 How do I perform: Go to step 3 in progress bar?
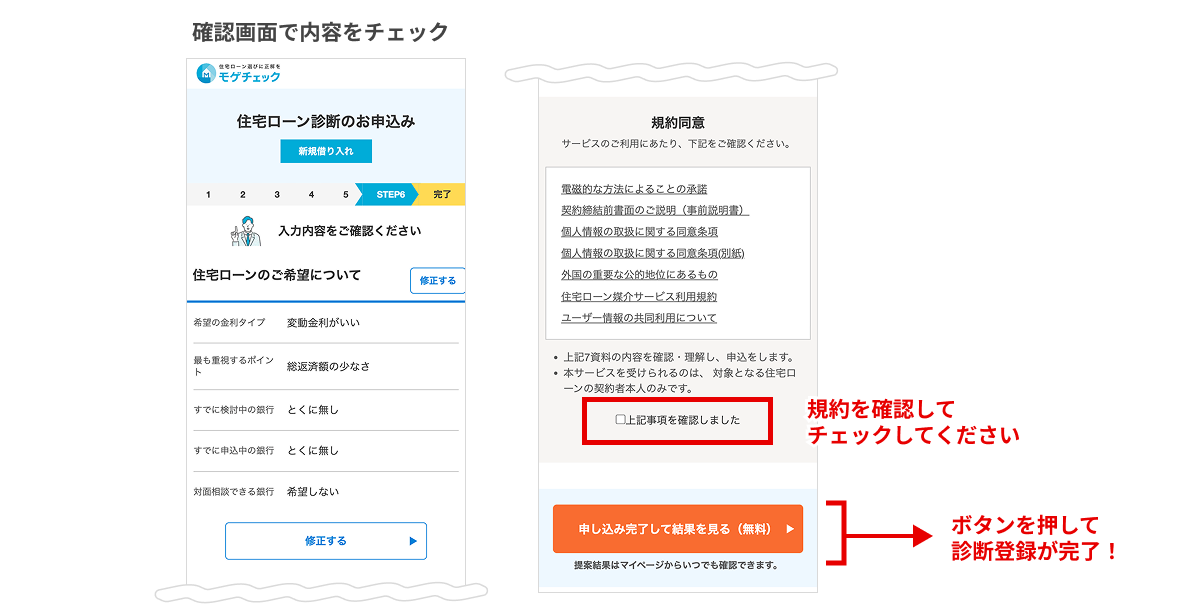277,194
